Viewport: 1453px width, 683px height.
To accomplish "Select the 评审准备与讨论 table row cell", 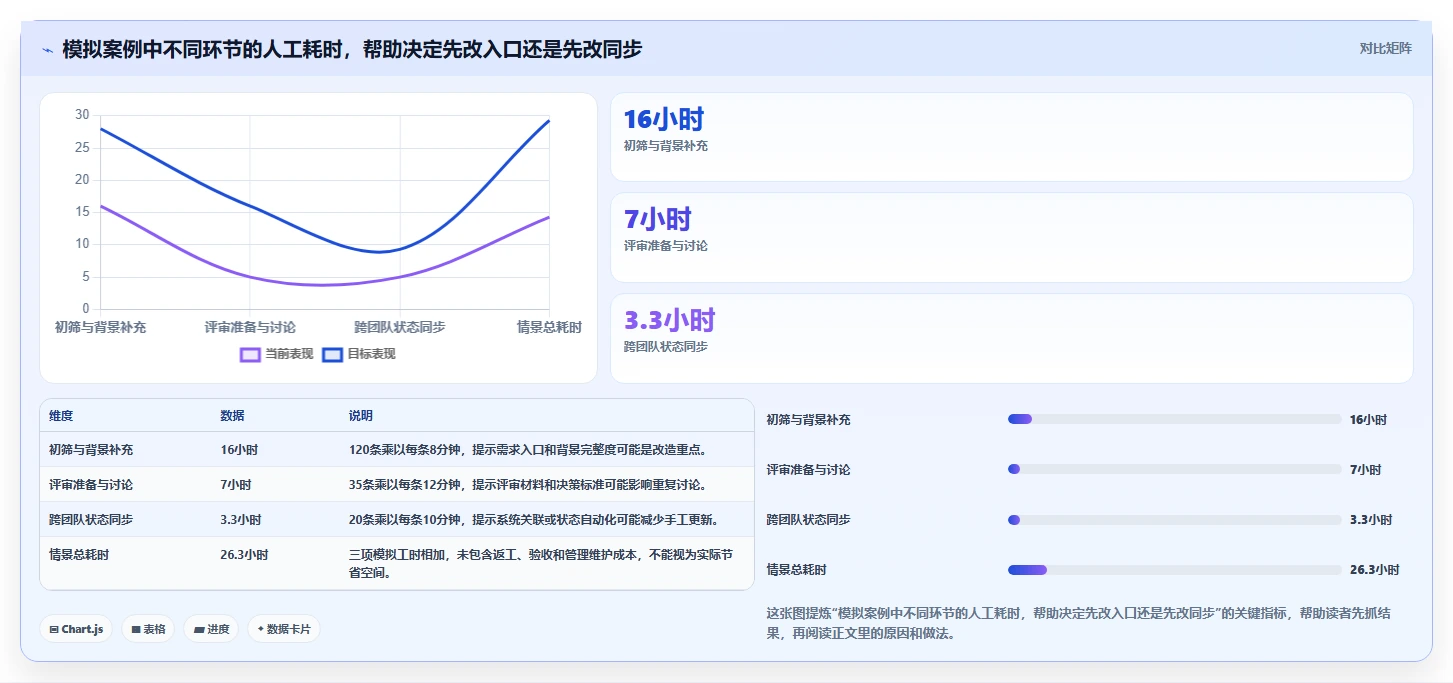I will [x=91, y=485].
